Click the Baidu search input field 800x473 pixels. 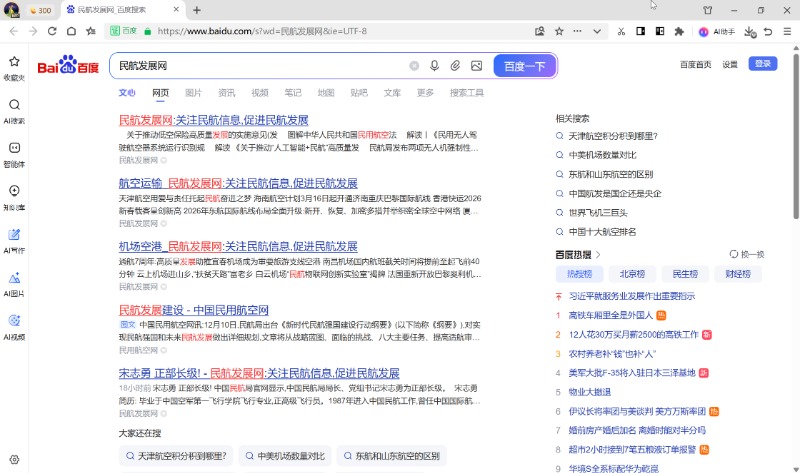tap(260, 66)
